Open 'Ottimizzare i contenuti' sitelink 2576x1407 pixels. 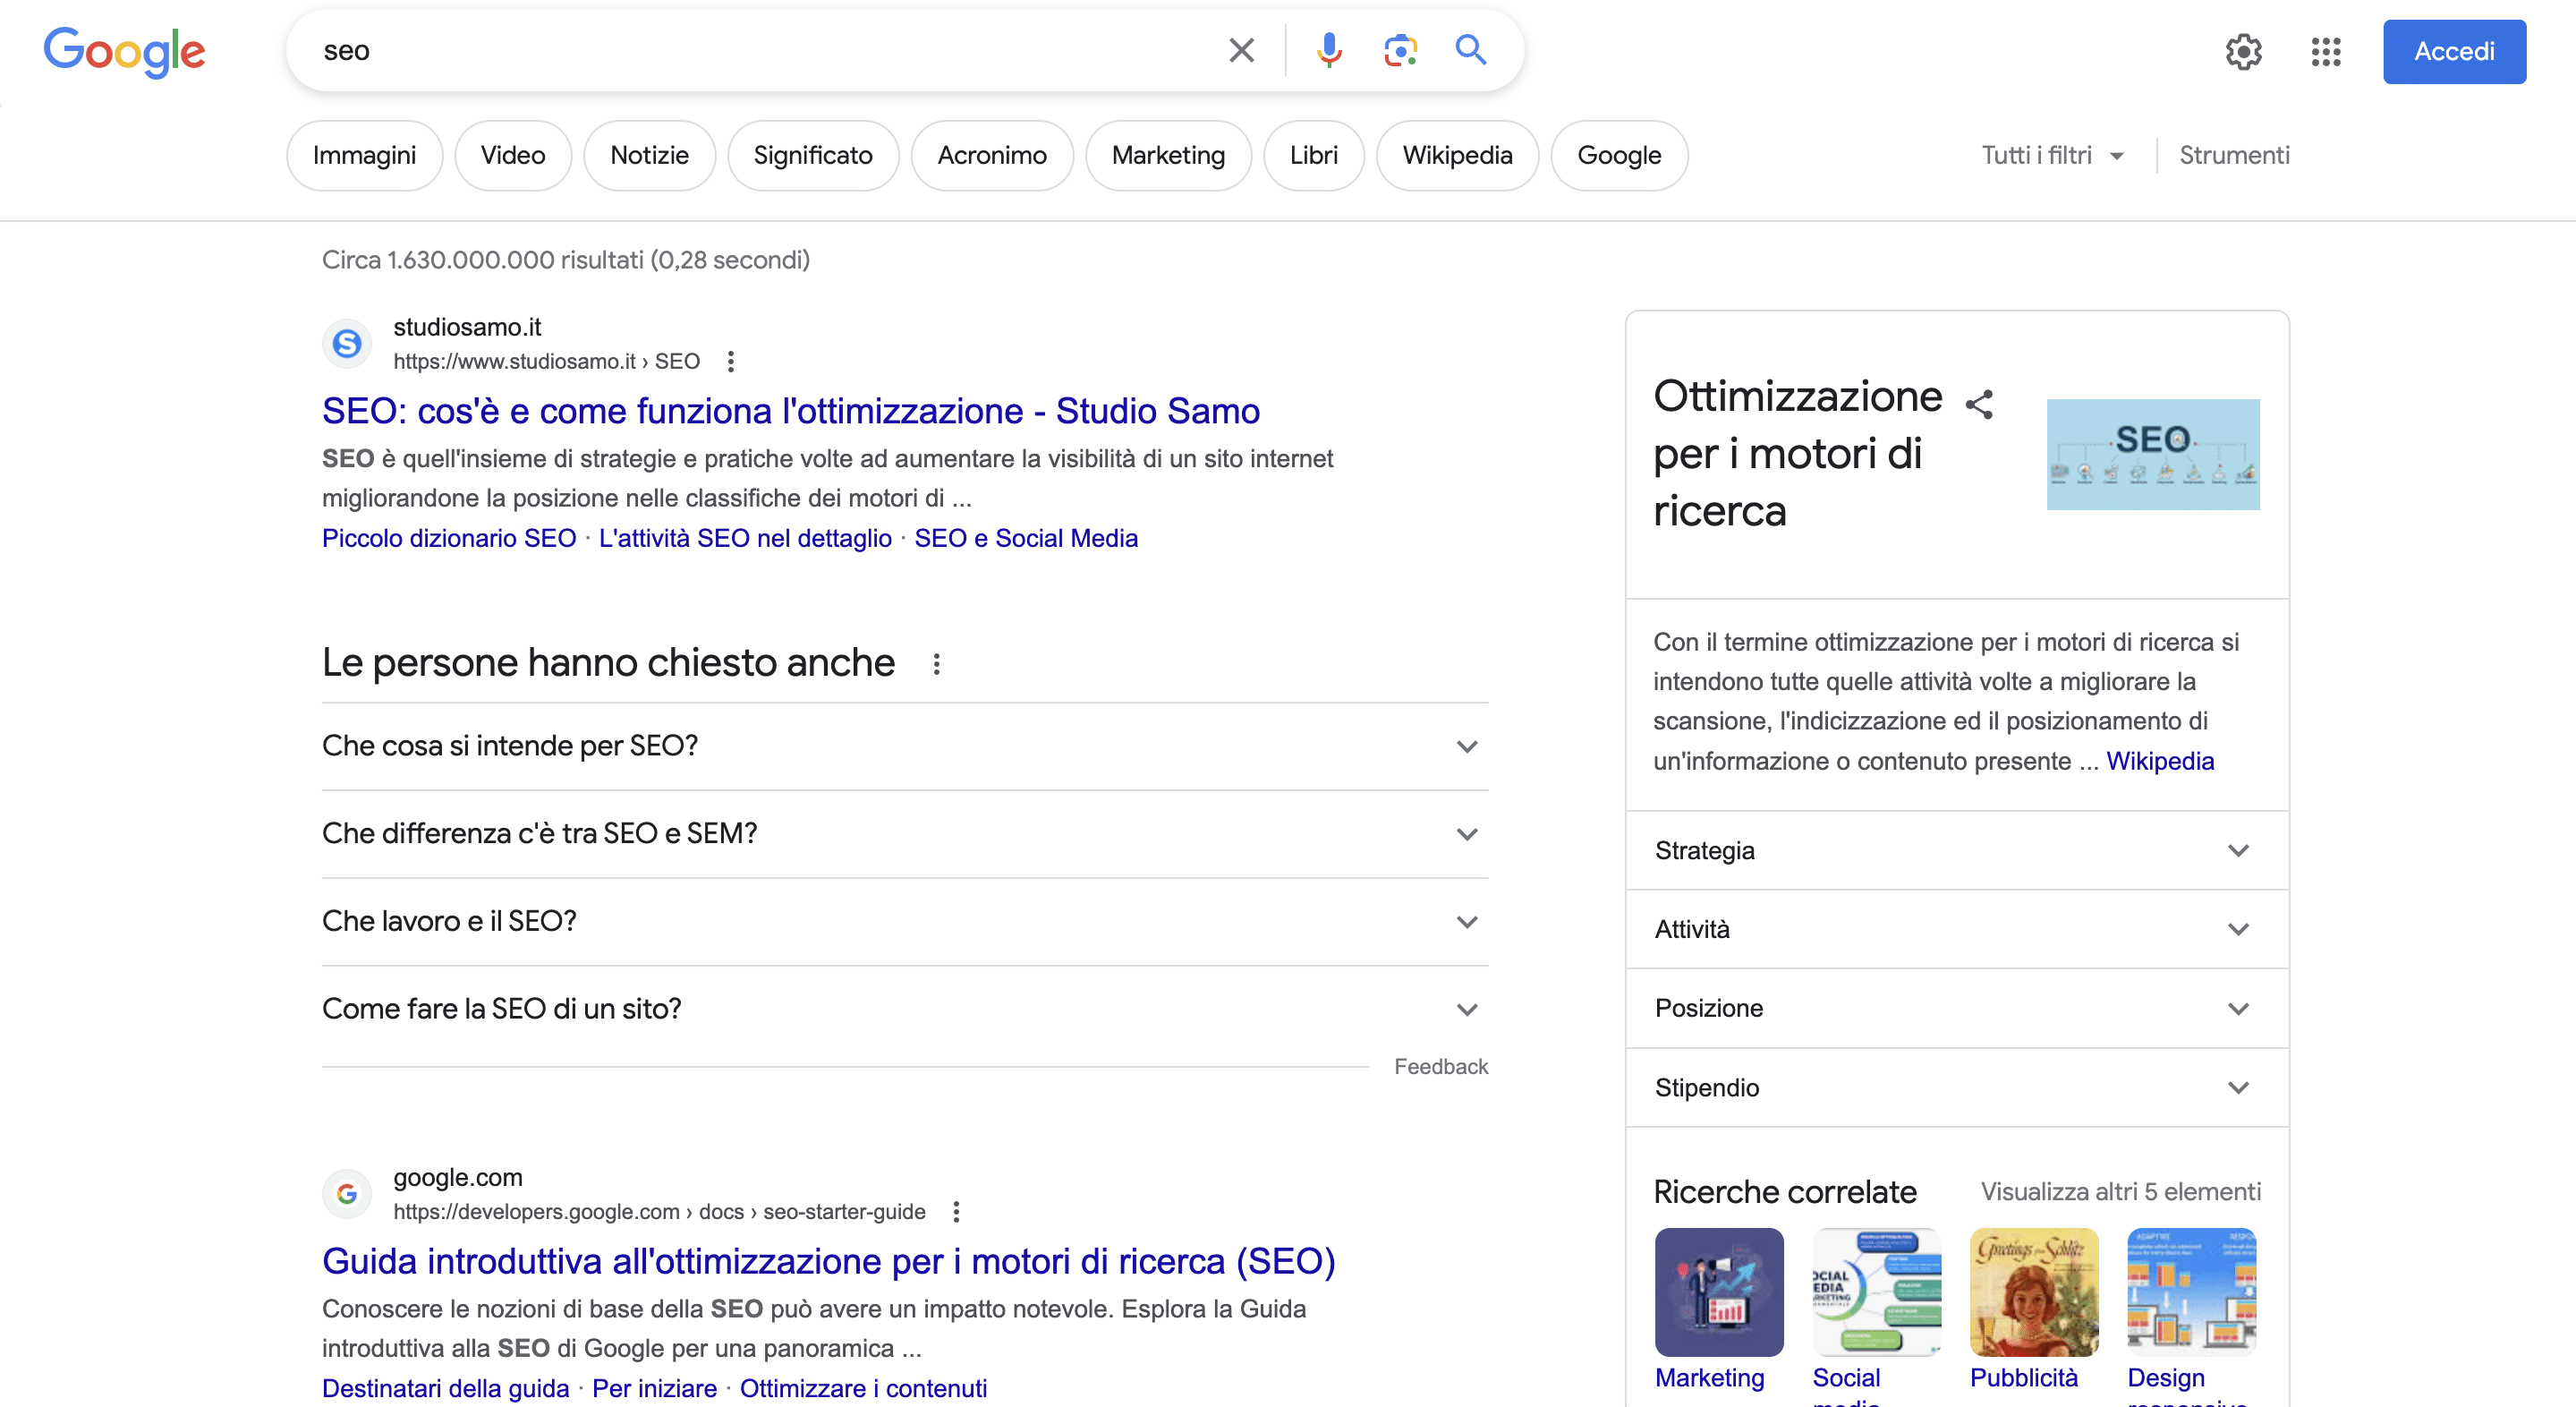(x=863, y=1388)
